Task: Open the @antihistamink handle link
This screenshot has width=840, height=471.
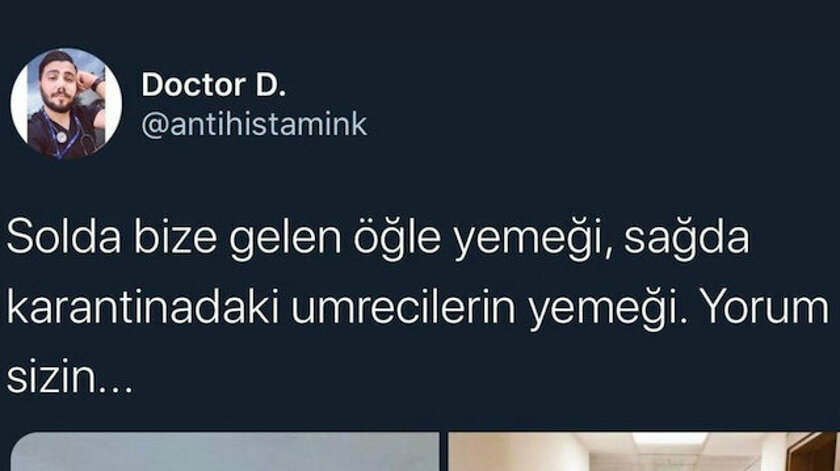Action: 254,125
